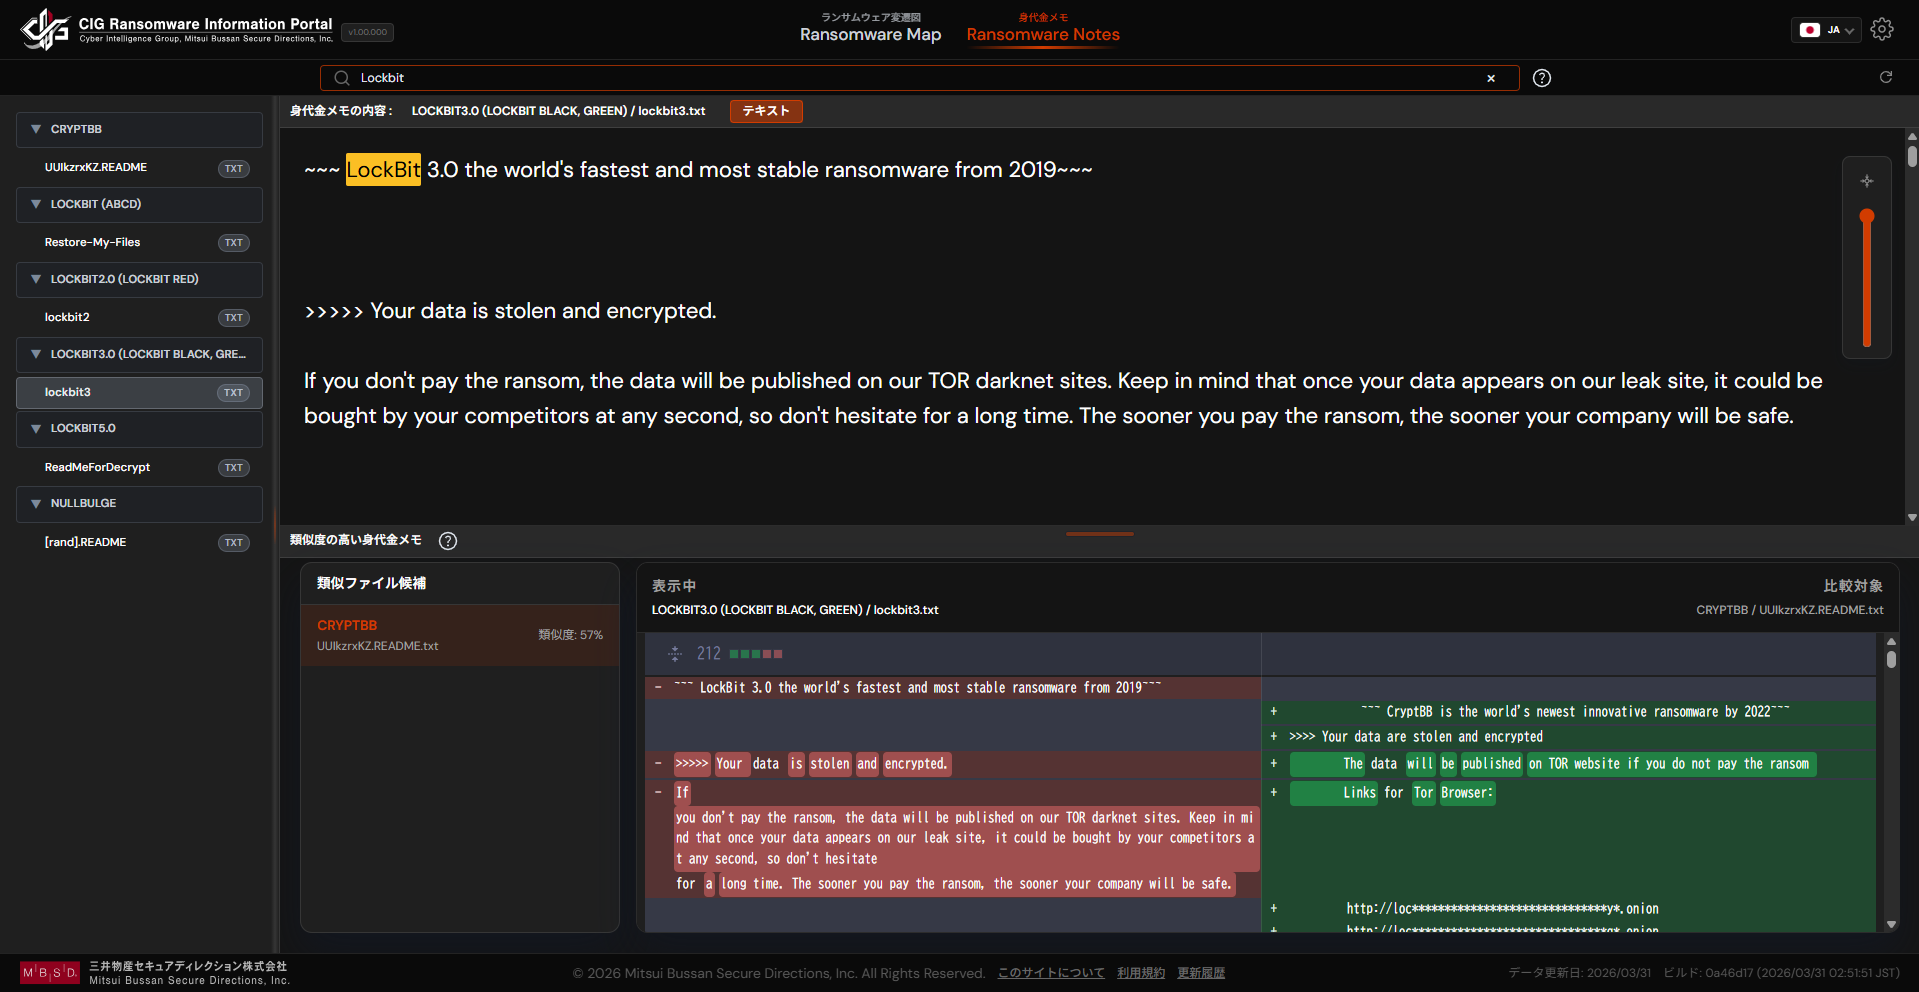
Task: Collapse the LOCKBIT2.0 (LOCKBIT RED) group
Action: point(139,280)
